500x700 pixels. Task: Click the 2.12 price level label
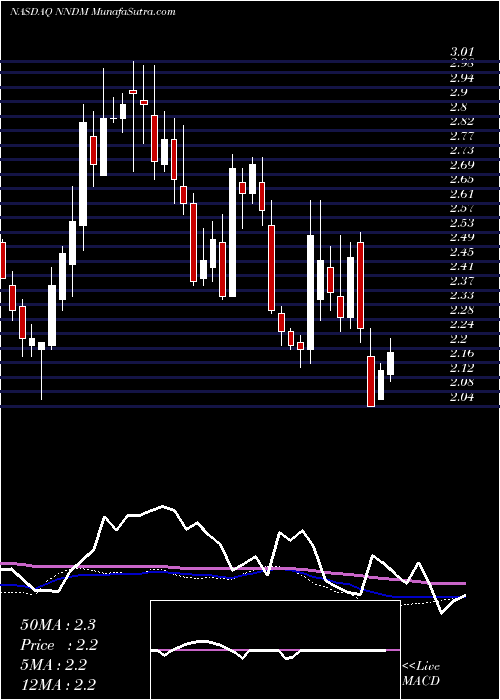pos(462,368)
